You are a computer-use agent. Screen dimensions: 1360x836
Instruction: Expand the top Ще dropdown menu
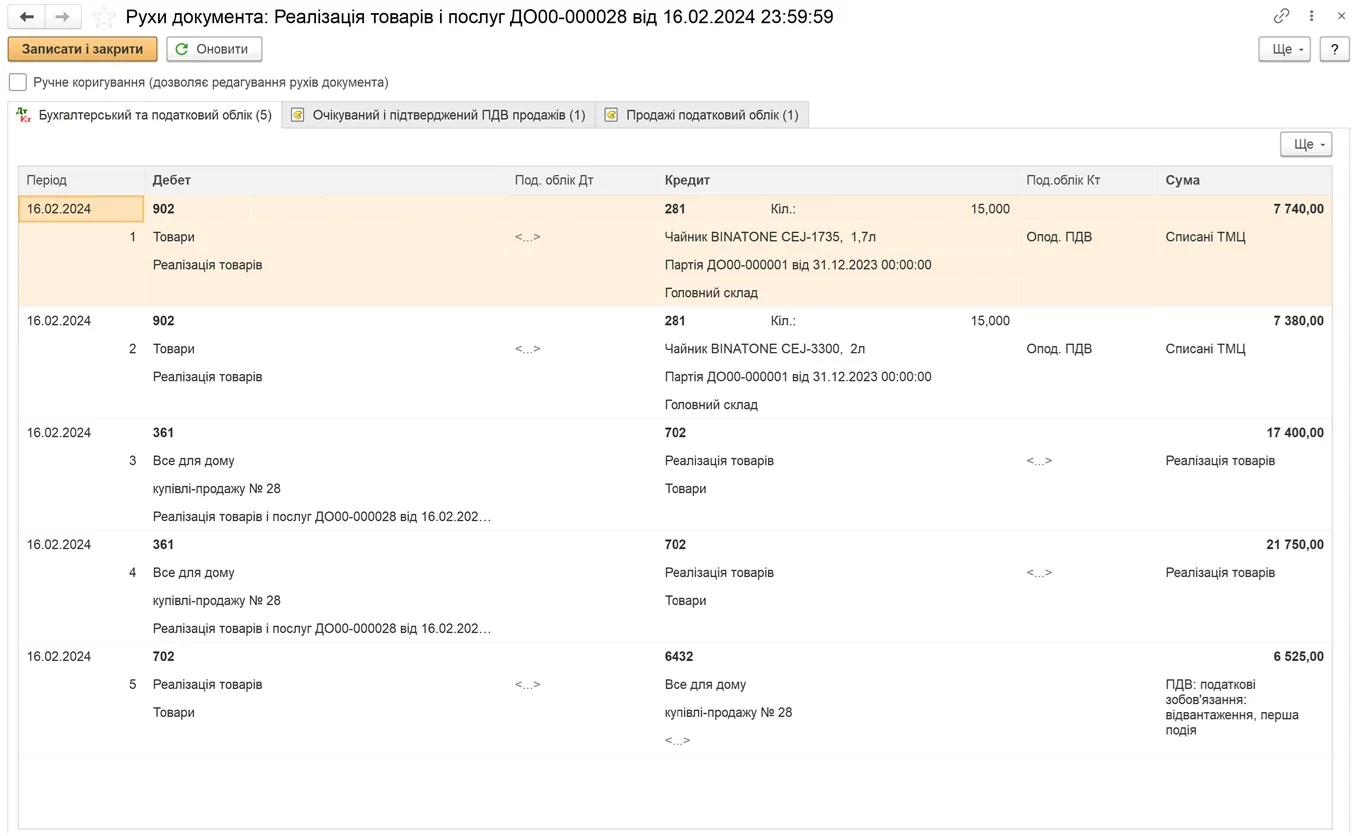point(1284,49)
